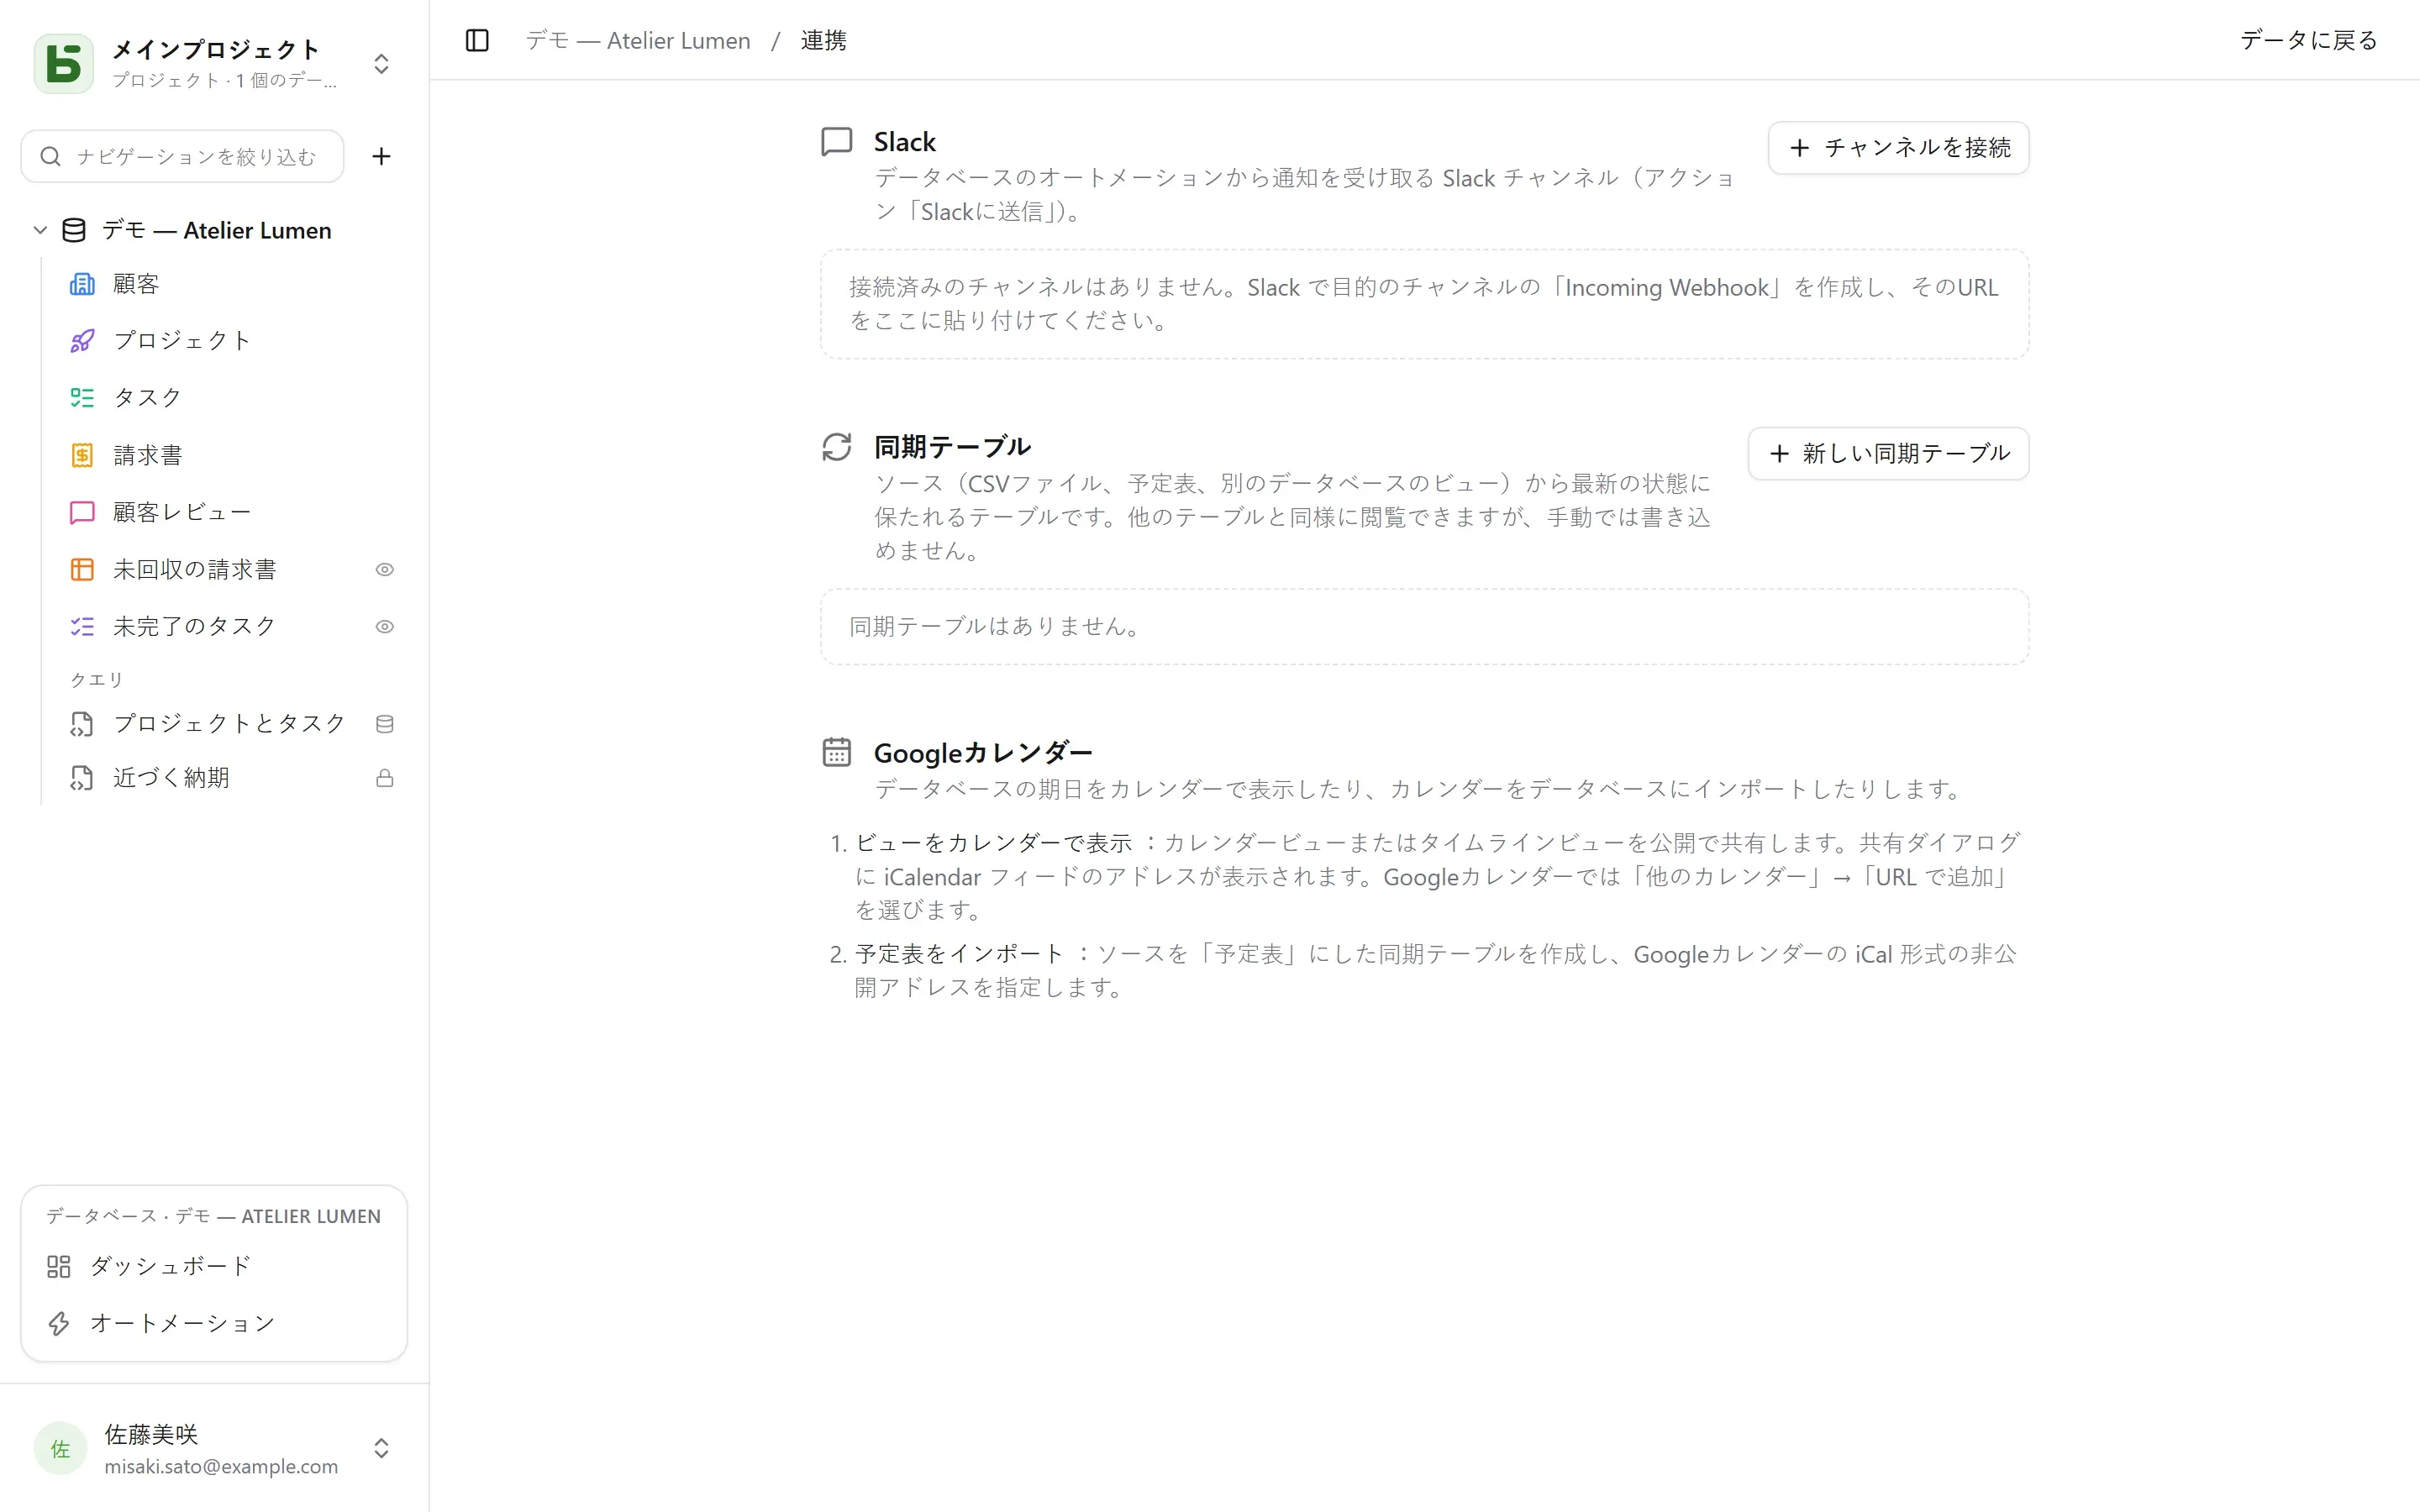Toggle the eye icon on 未完了のタスク
The width and height of the screenshot is (2420, 1512).
point(385,627)
